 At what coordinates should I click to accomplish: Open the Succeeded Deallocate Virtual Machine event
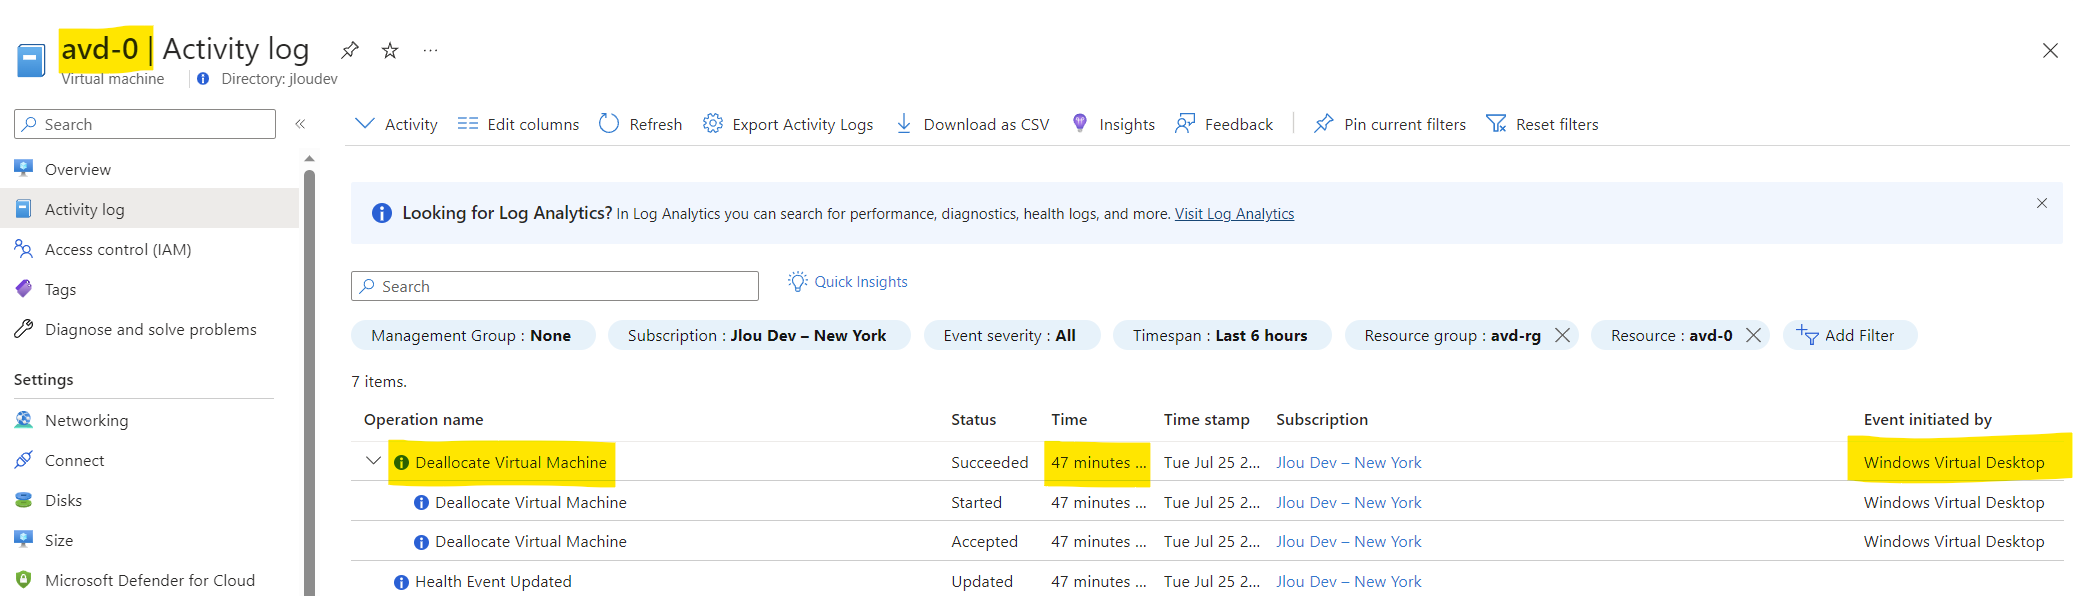(x=511, y=462)
